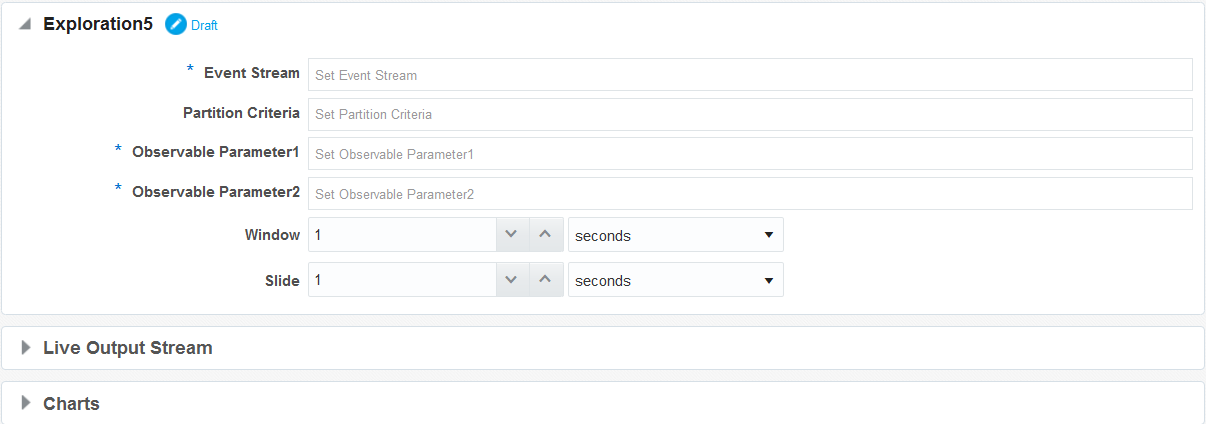1206x424 pixels.
Task: Increase the Slide value with up arrow
Action: [x=544, y=280]
